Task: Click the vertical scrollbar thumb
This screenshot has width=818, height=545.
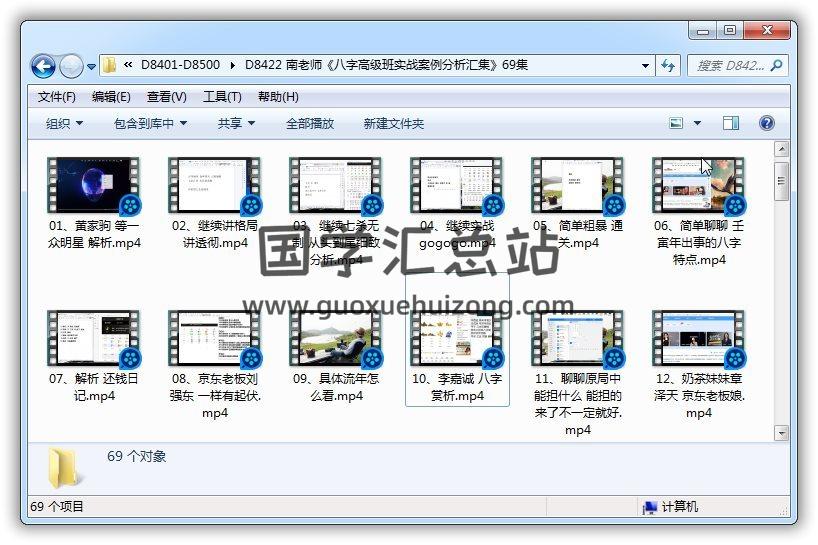Action: [781, 181]
